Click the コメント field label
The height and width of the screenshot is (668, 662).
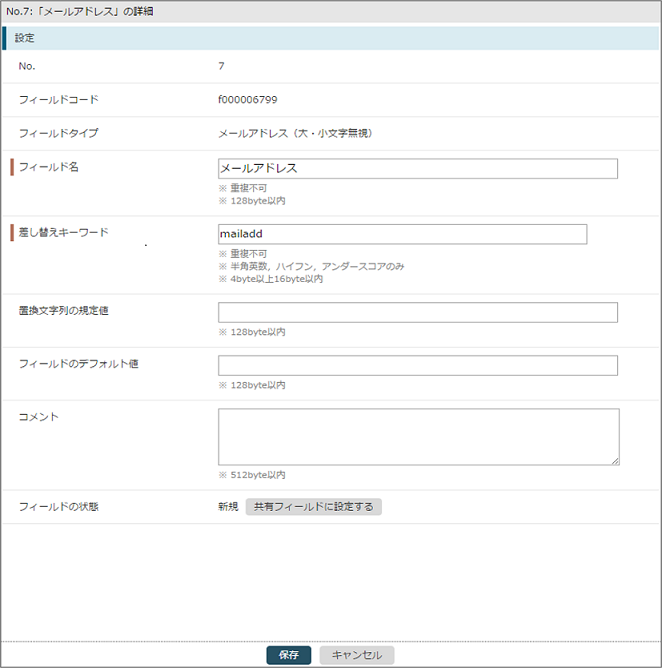38,417
